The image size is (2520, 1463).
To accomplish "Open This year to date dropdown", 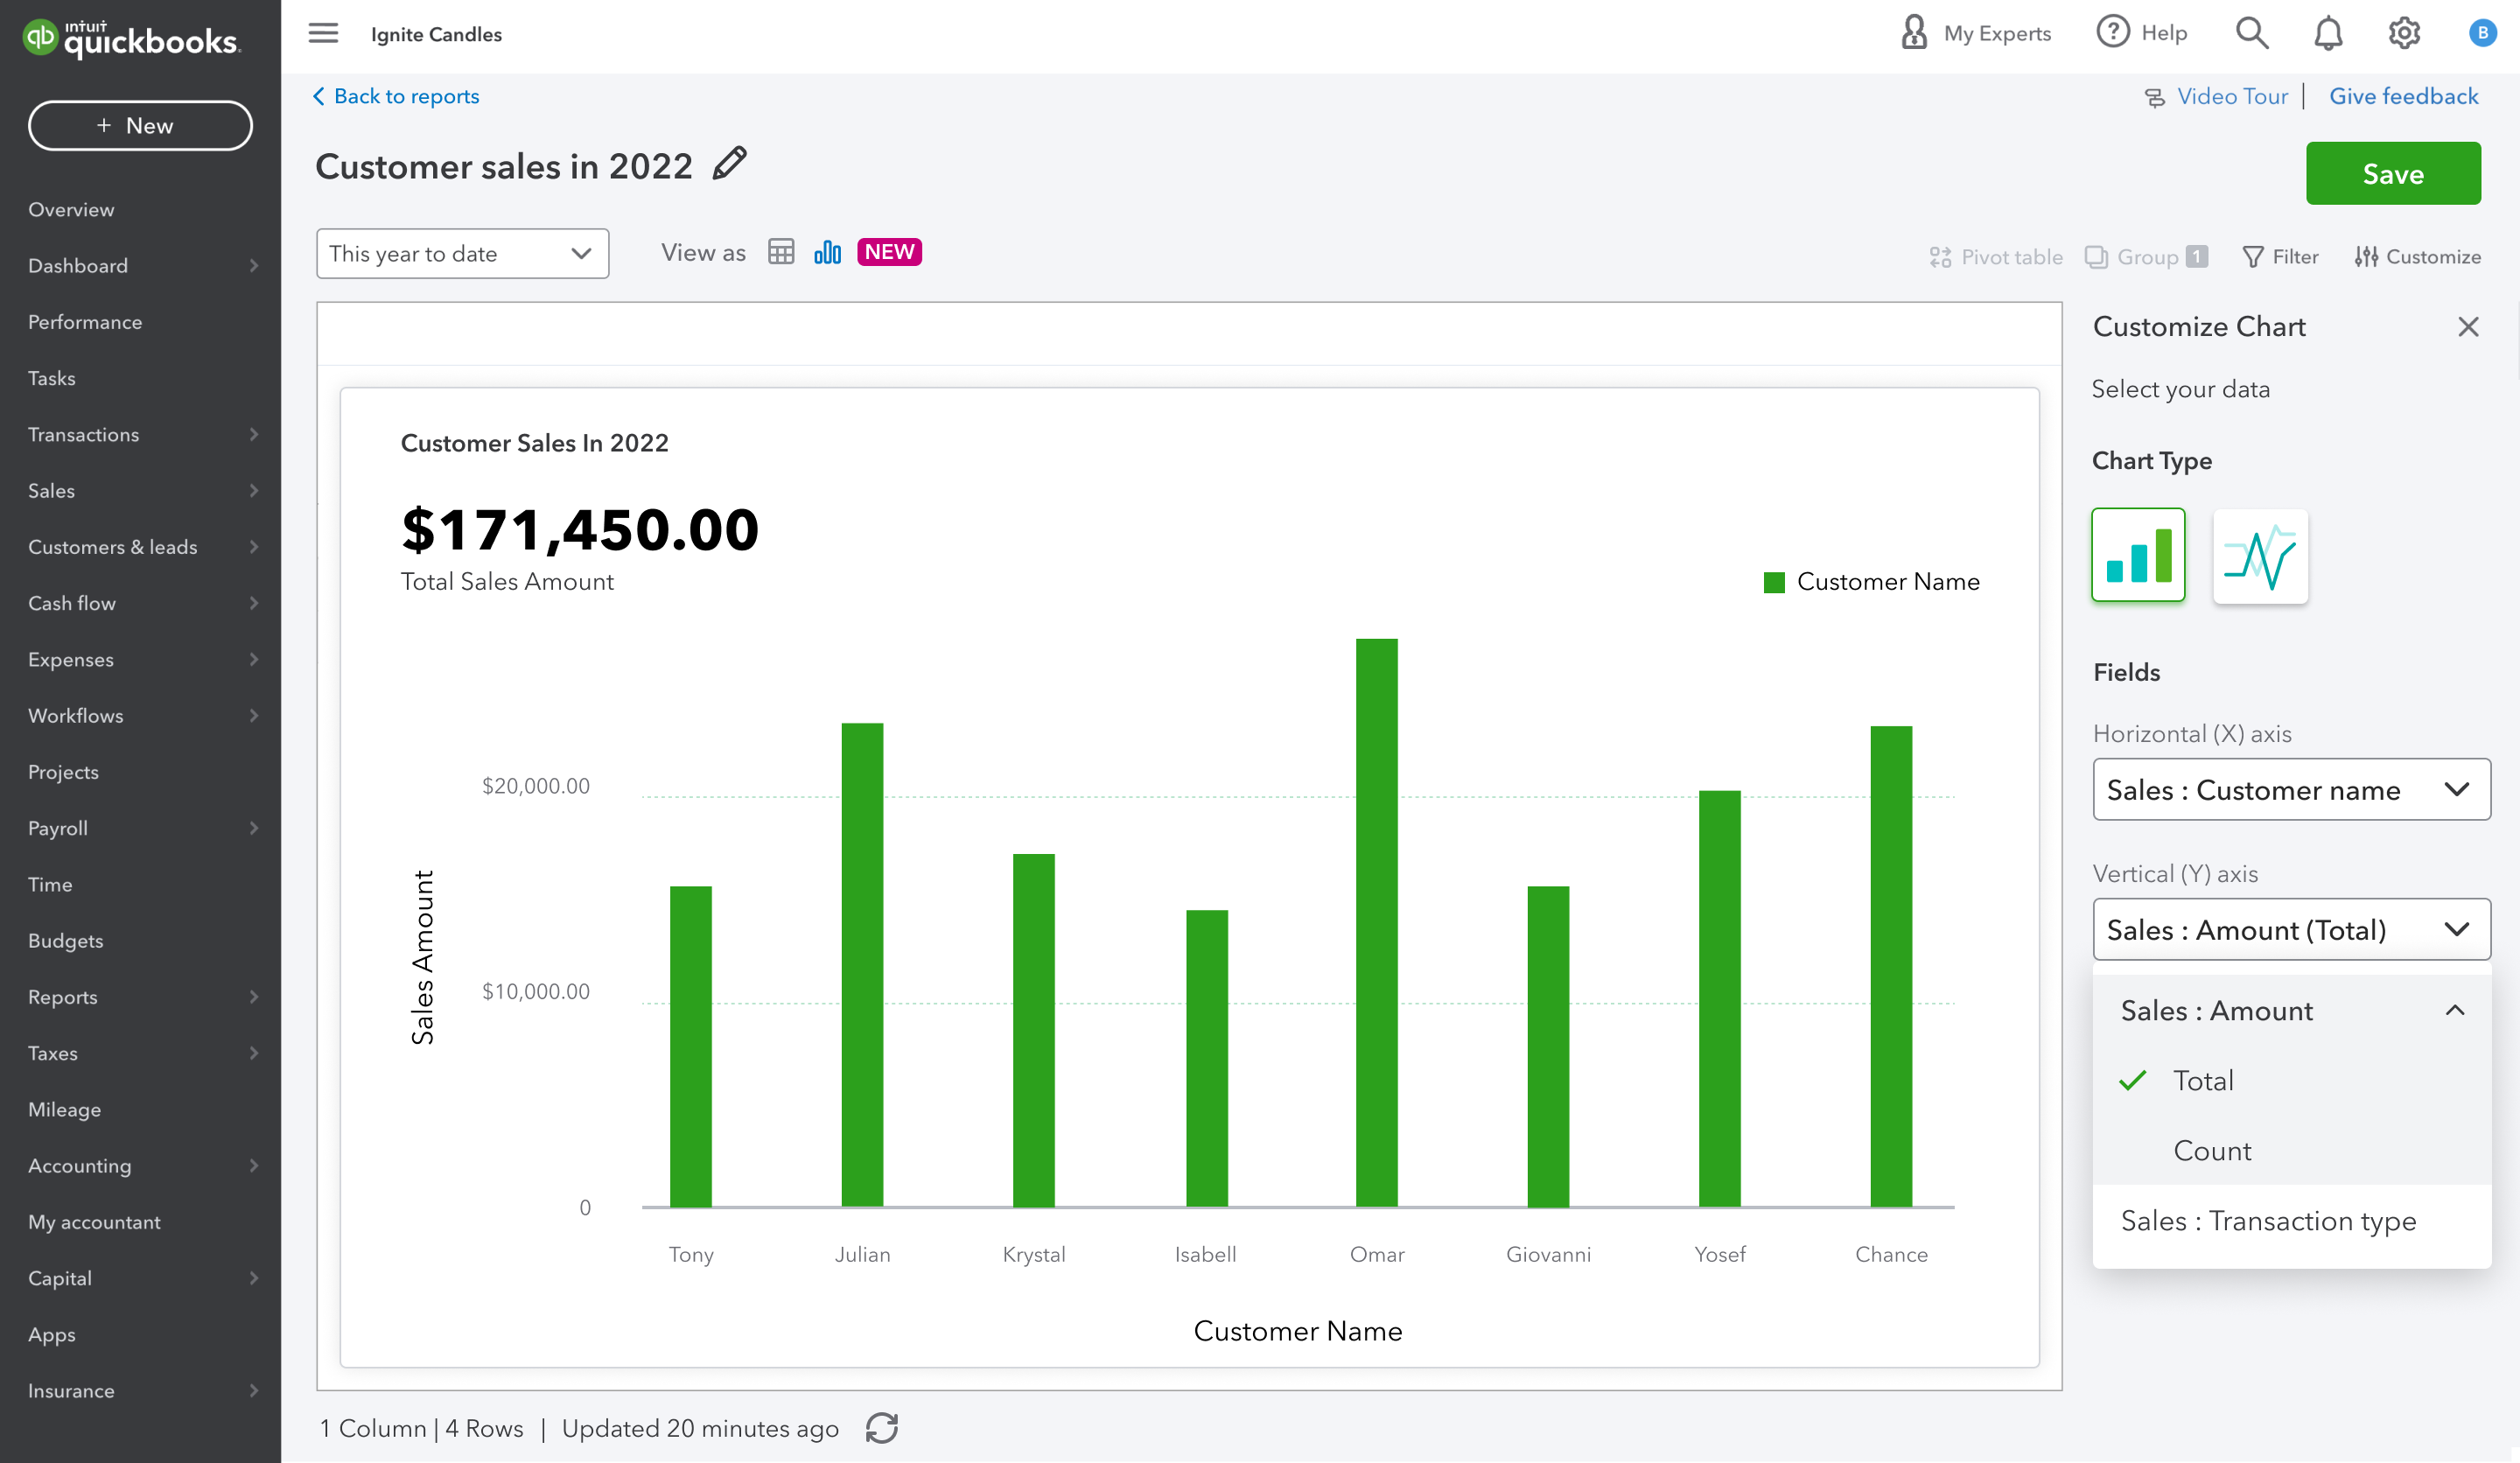I will click(x=462, y=254).
